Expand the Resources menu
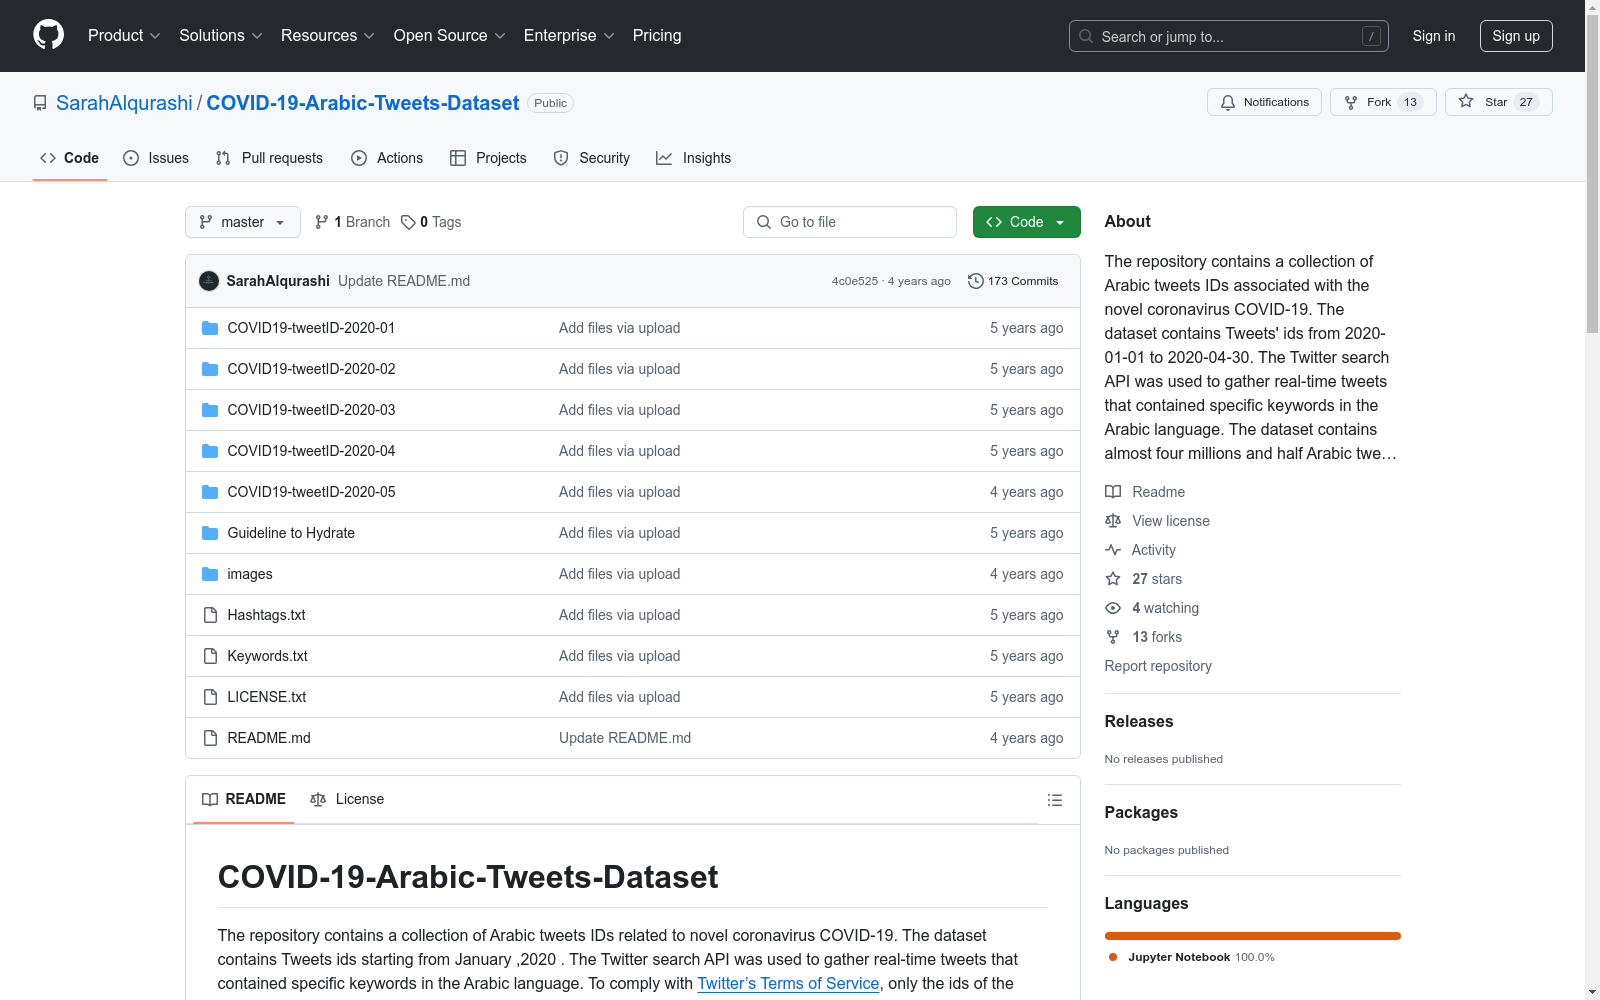 tap(328, 36)
